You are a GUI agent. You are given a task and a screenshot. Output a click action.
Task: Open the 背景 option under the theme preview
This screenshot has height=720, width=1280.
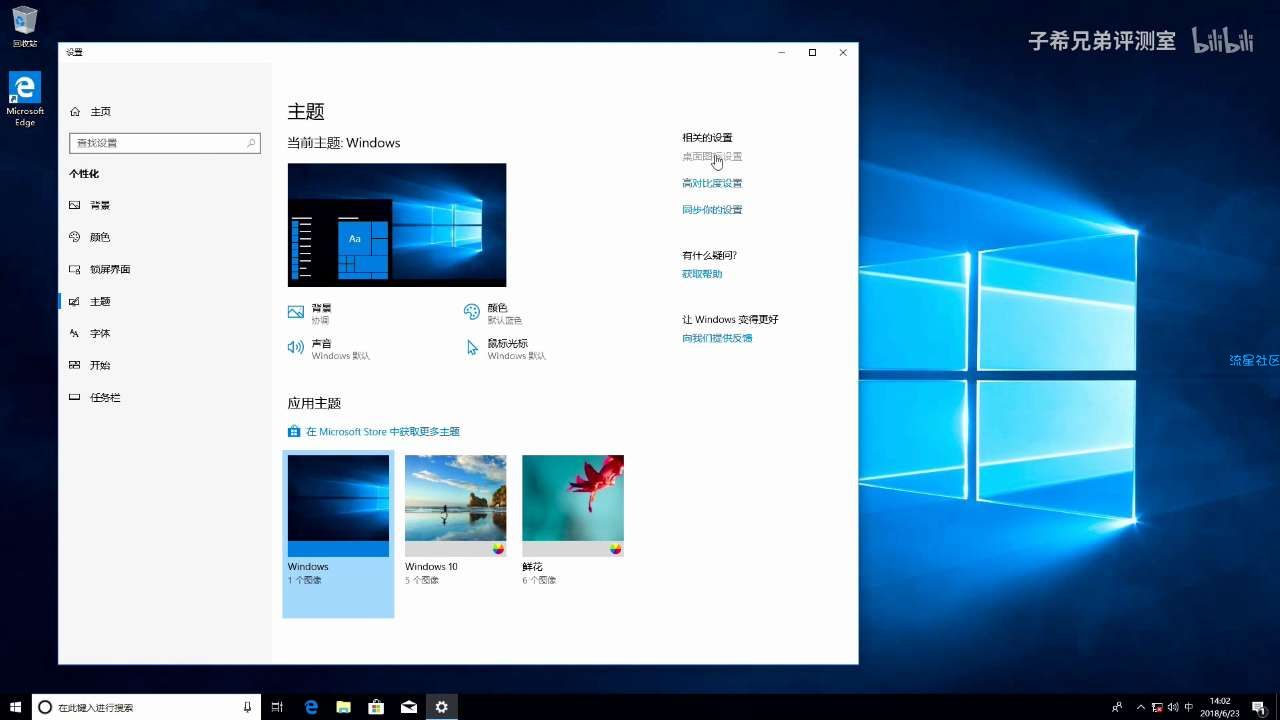click(309, 313)
